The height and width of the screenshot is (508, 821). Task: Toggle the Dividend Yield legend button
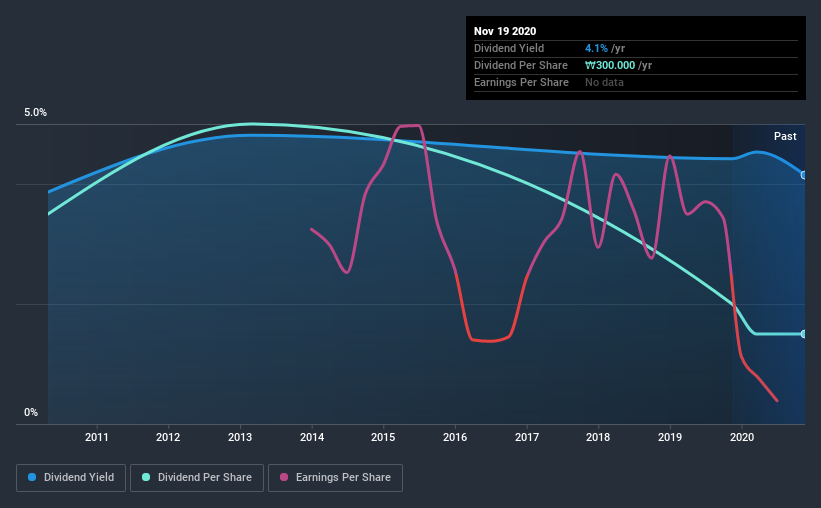click(71, 478)
